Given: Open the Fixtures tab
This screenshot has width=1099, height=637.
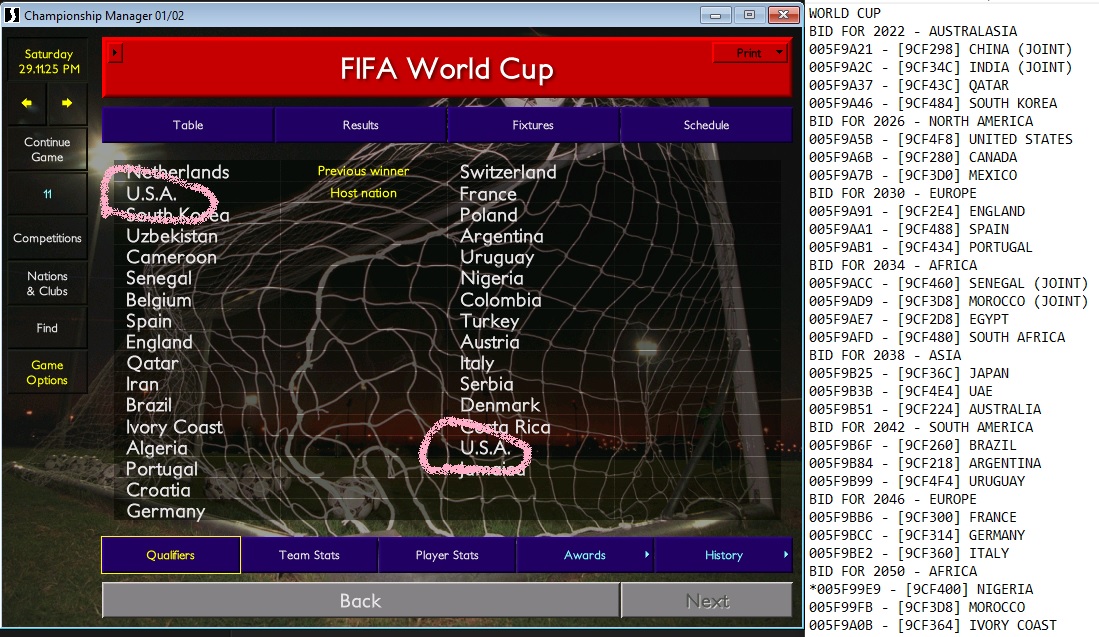Looking at the screenshot, I should pos(533,125).
